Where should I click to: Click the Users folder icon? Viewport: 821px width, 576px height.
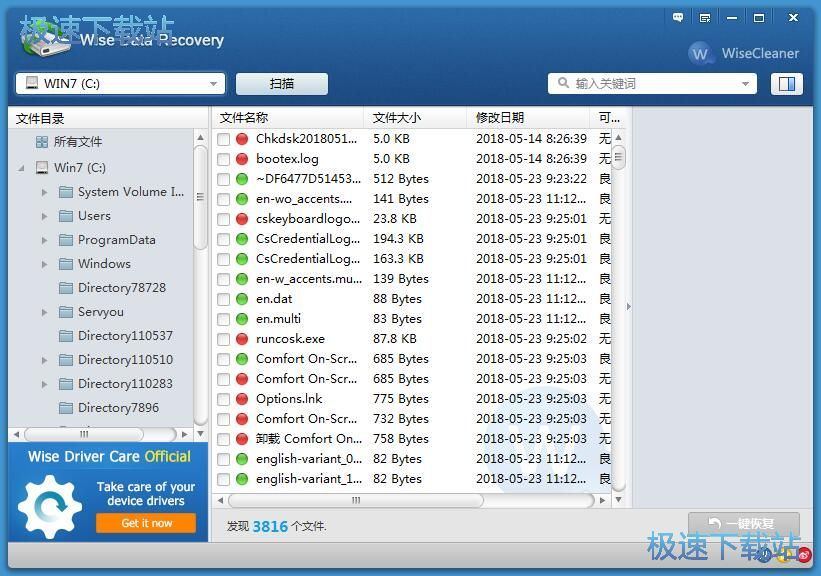coord(66,216)
